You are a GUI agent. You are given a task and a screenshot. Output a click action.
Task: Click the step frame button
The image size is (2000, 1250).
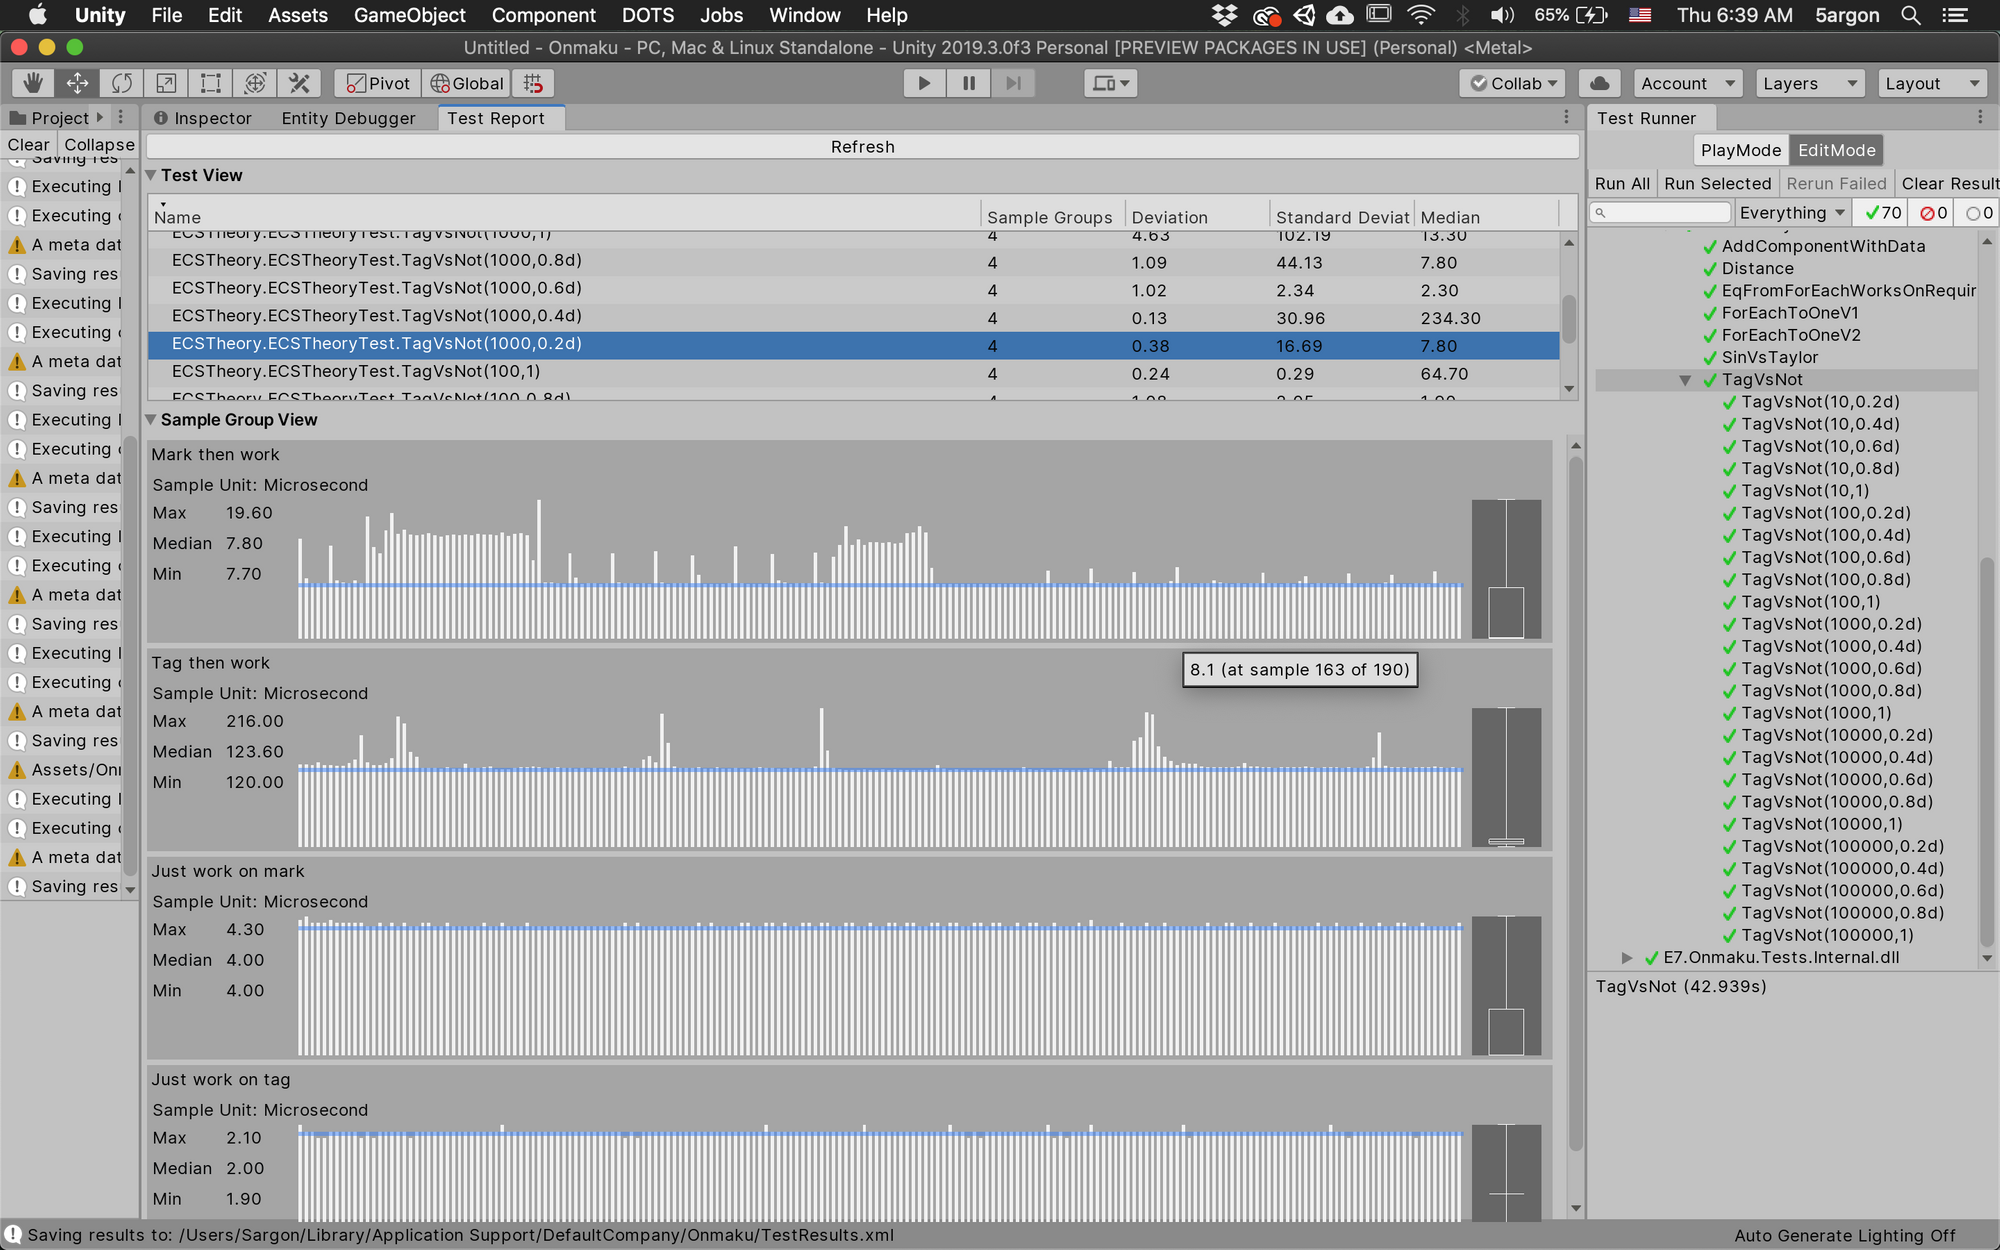pyautogui.click(x=1012, y=83)
